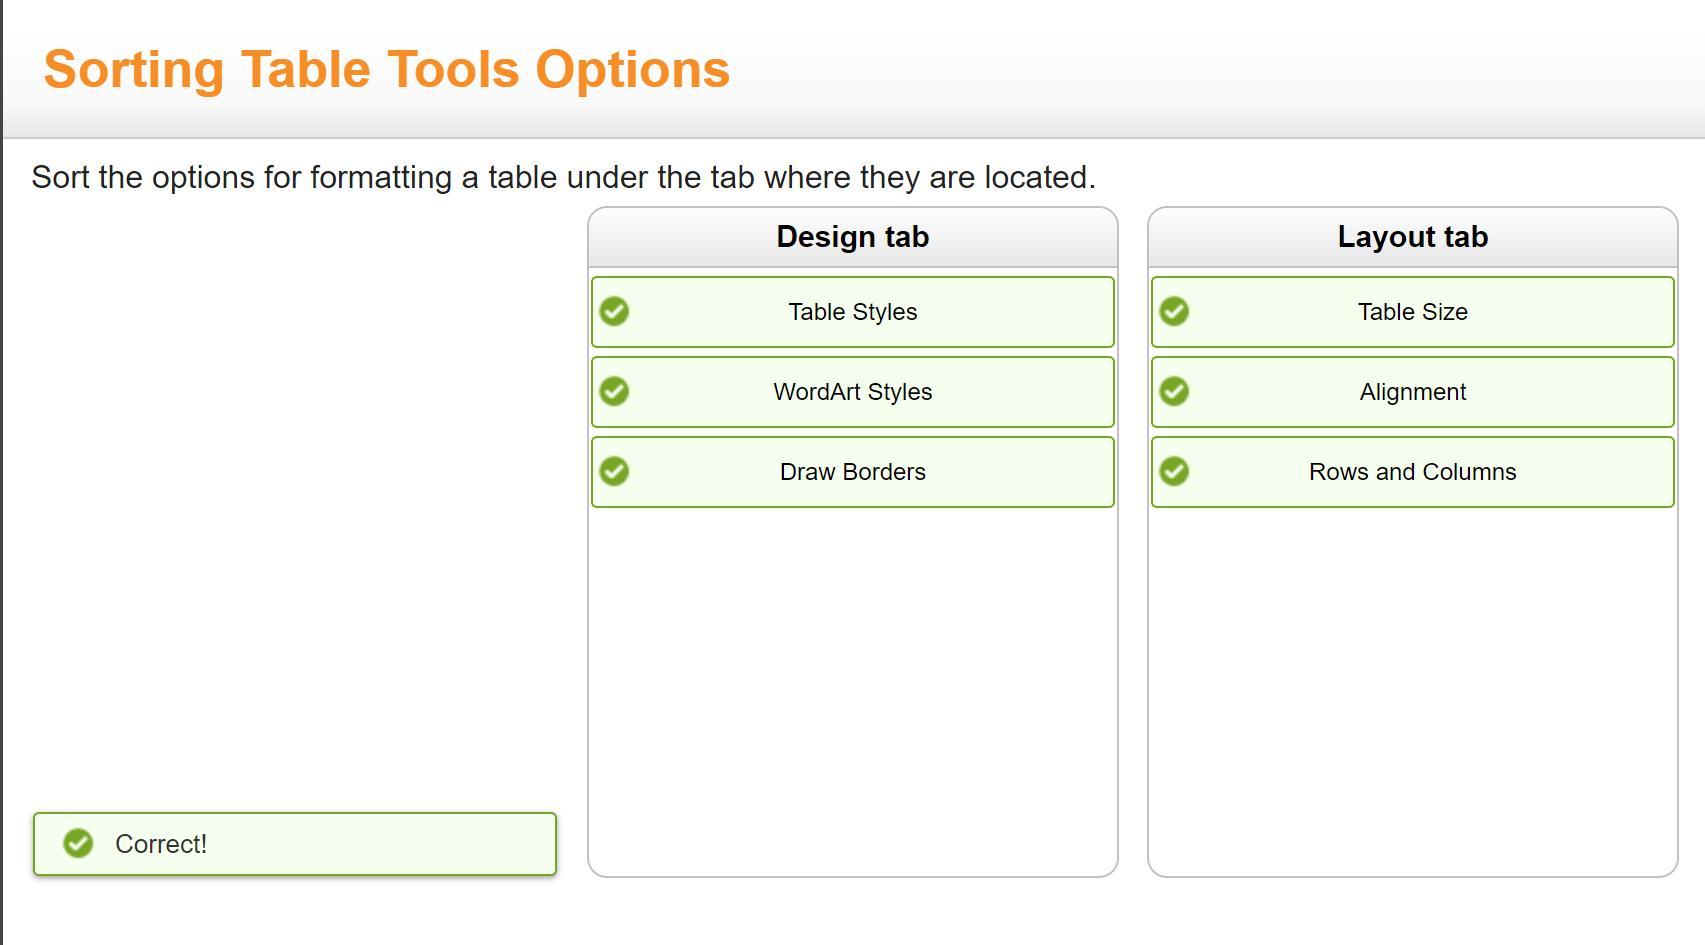This screenshot has height=945, width=1705.
Task: Pick the Draw Borders option text
Action: pos(852,472)
